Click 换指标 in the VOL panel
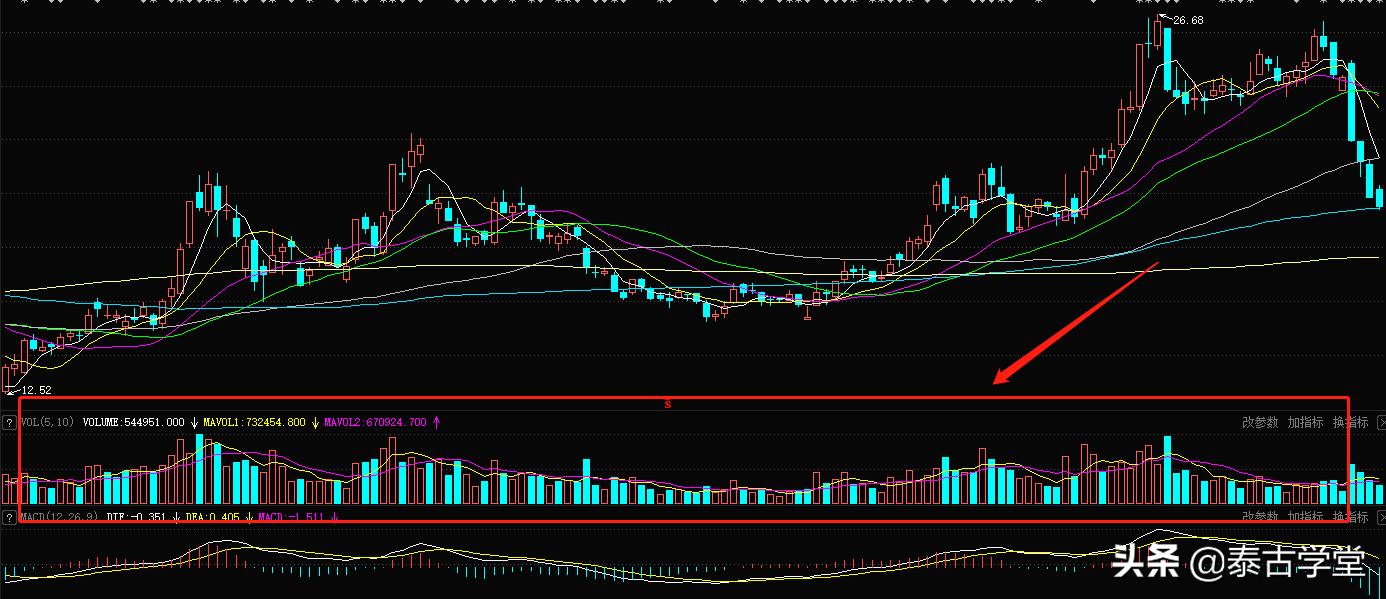The height and width of the screenshot is (599, 1386). point(1350,423)
